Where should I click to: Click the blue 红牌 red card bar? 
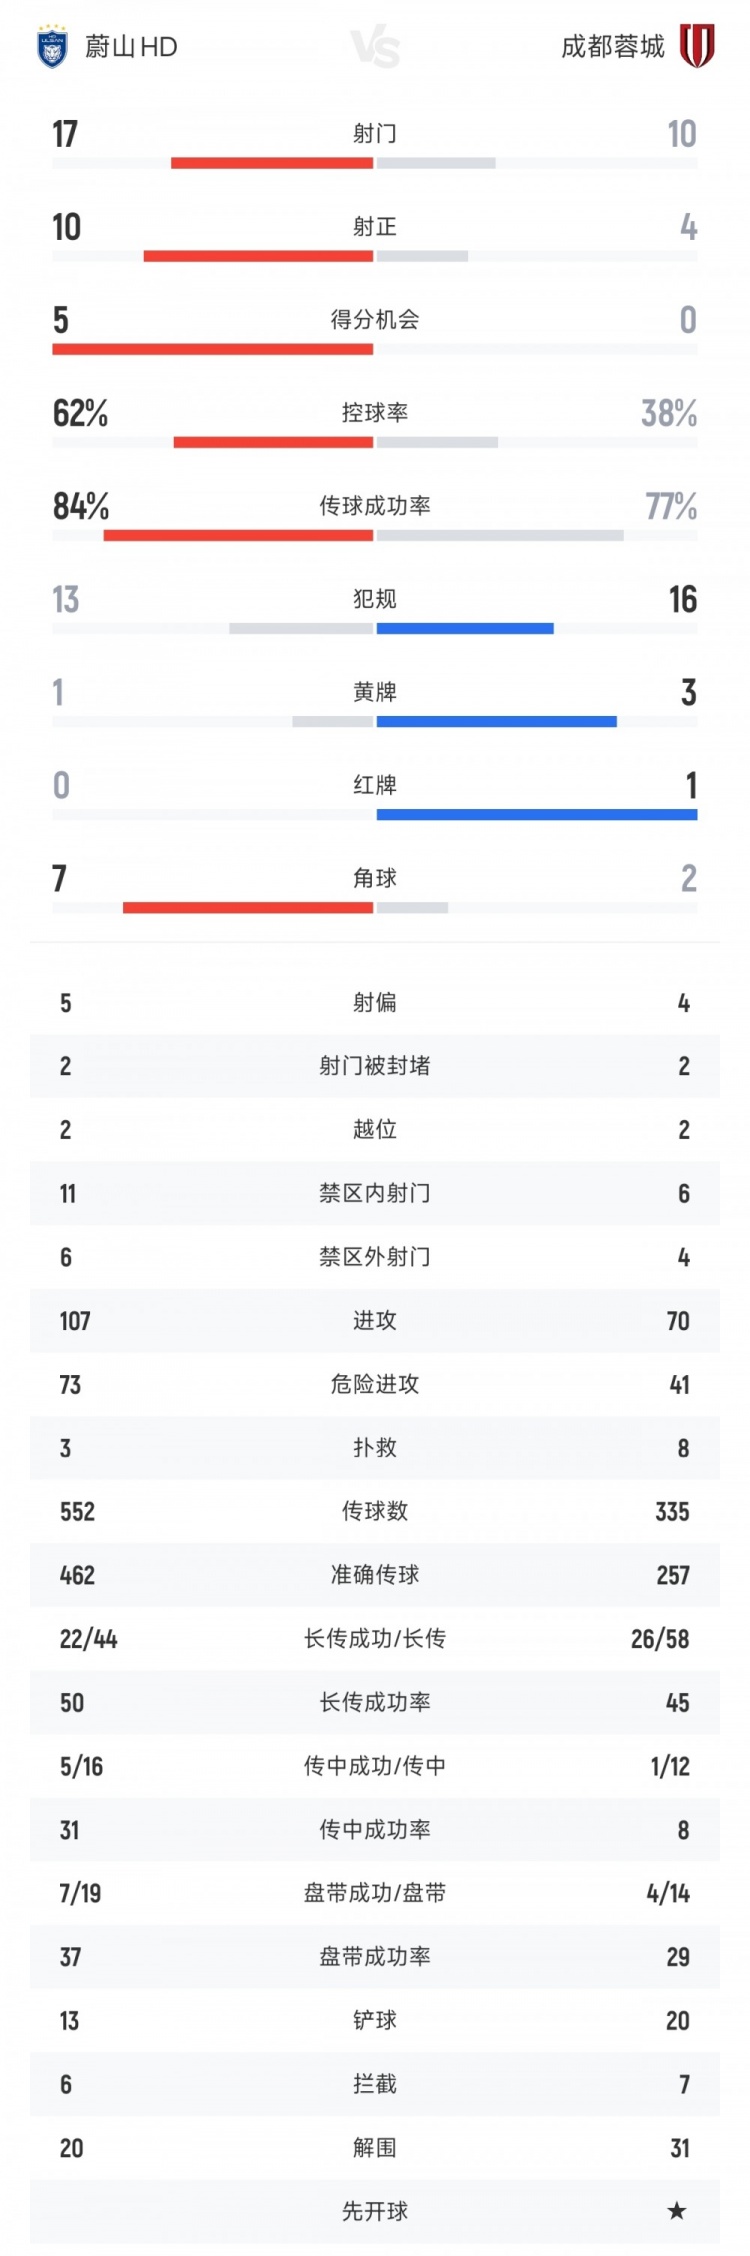[537, 815]
